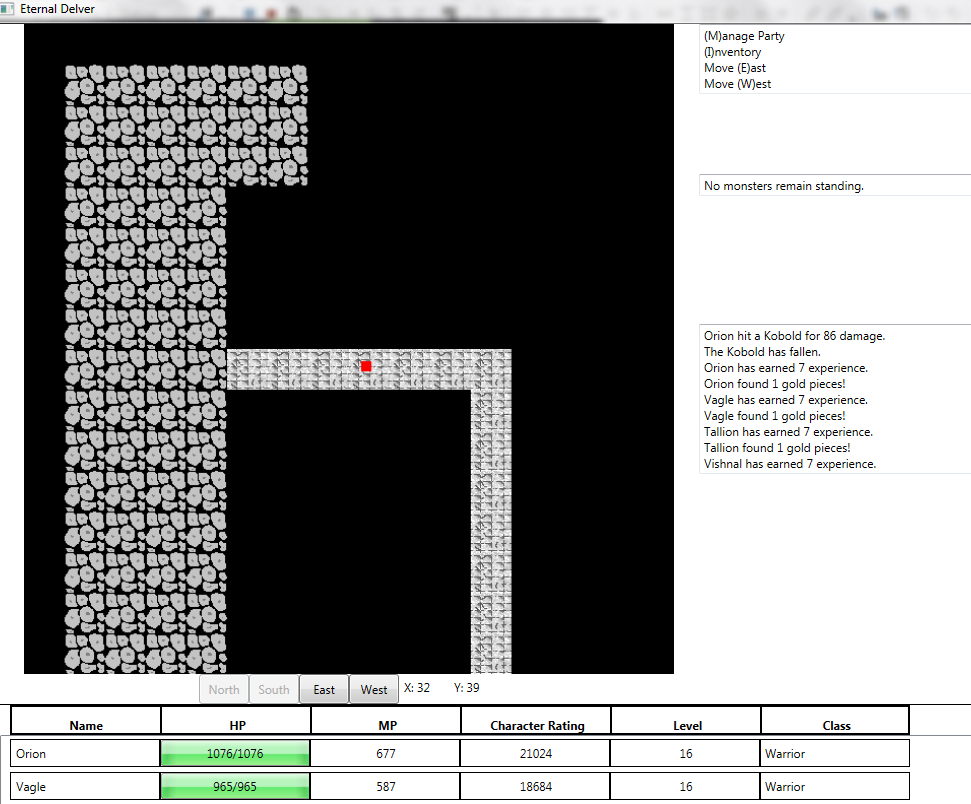Screen dimensions: 971x804
Task: Click Orion's green HP bar
Action: pyautogui.click(x=236, y=753)
